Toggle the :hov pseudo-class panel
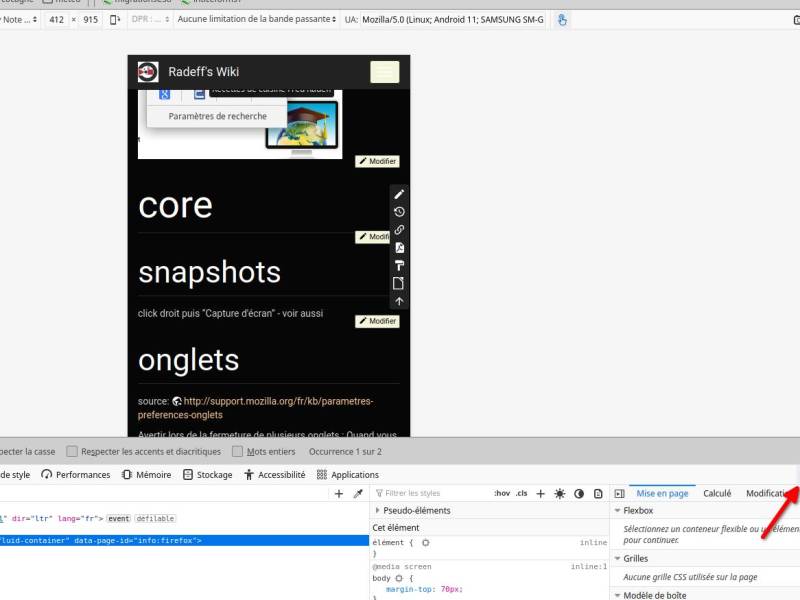800x600 pixels. (502, 493)
